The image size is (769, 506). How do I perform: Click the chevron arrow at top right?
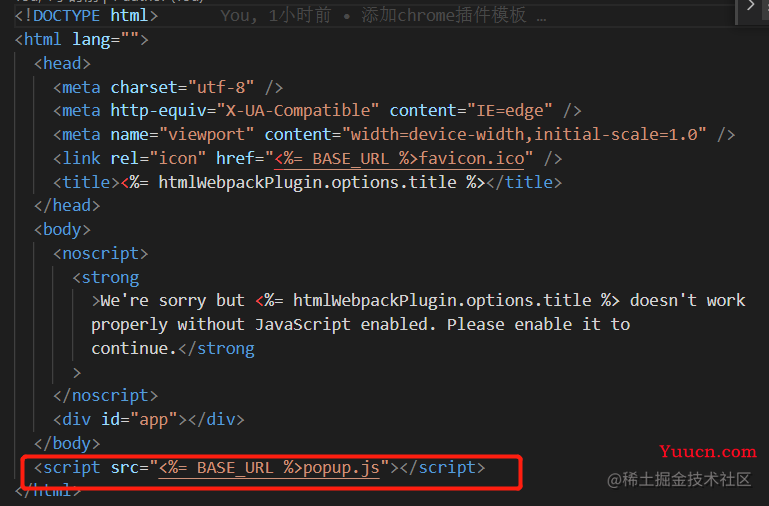coord(750,6)
